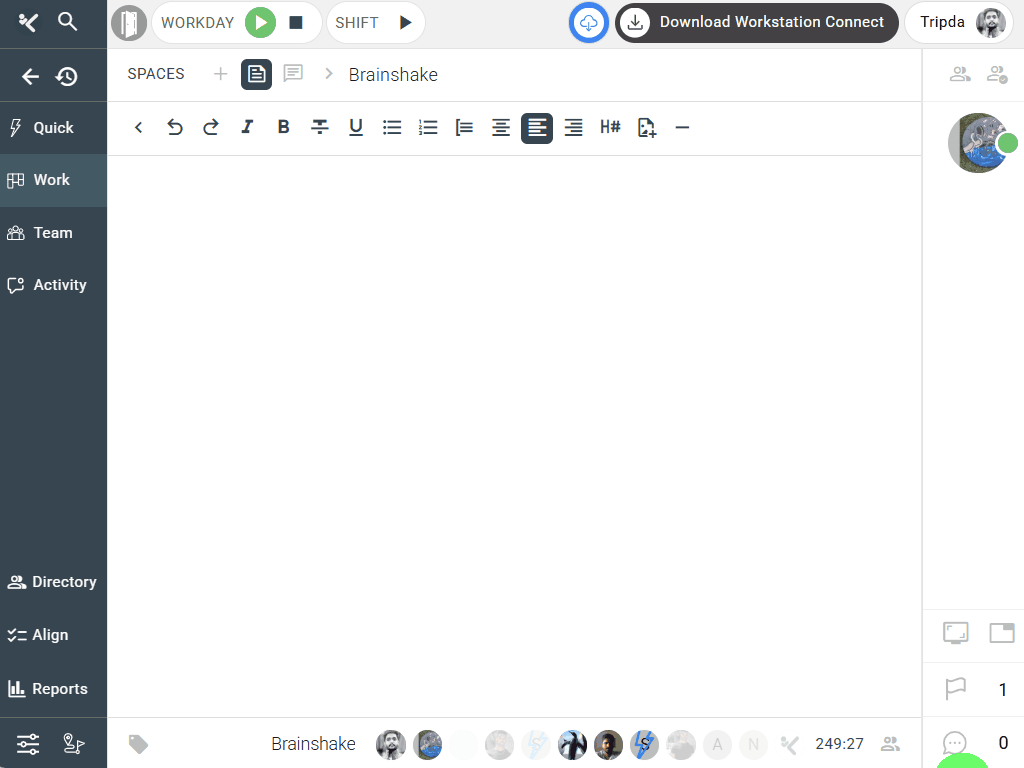Center align the text
1024x768 pixels.
click(501, 127)
